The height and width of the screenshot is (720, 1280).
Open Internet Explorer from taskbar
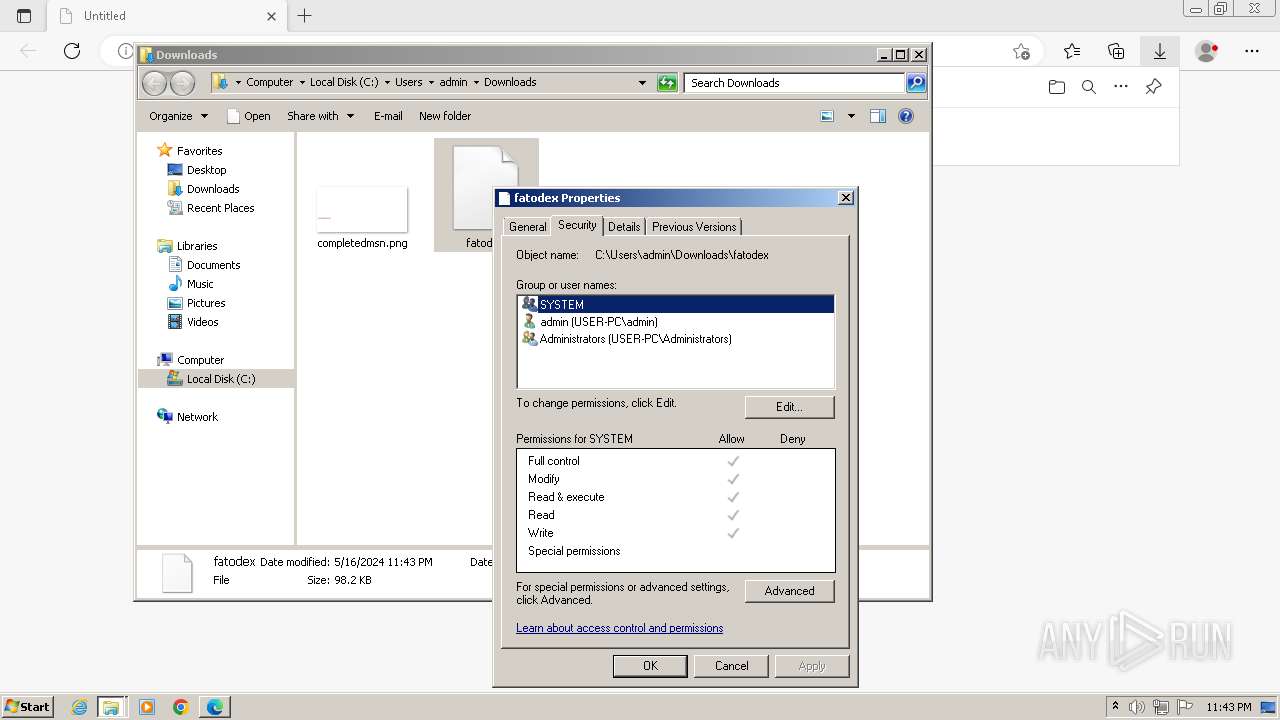pyautogui.click(x=79, y=707)
